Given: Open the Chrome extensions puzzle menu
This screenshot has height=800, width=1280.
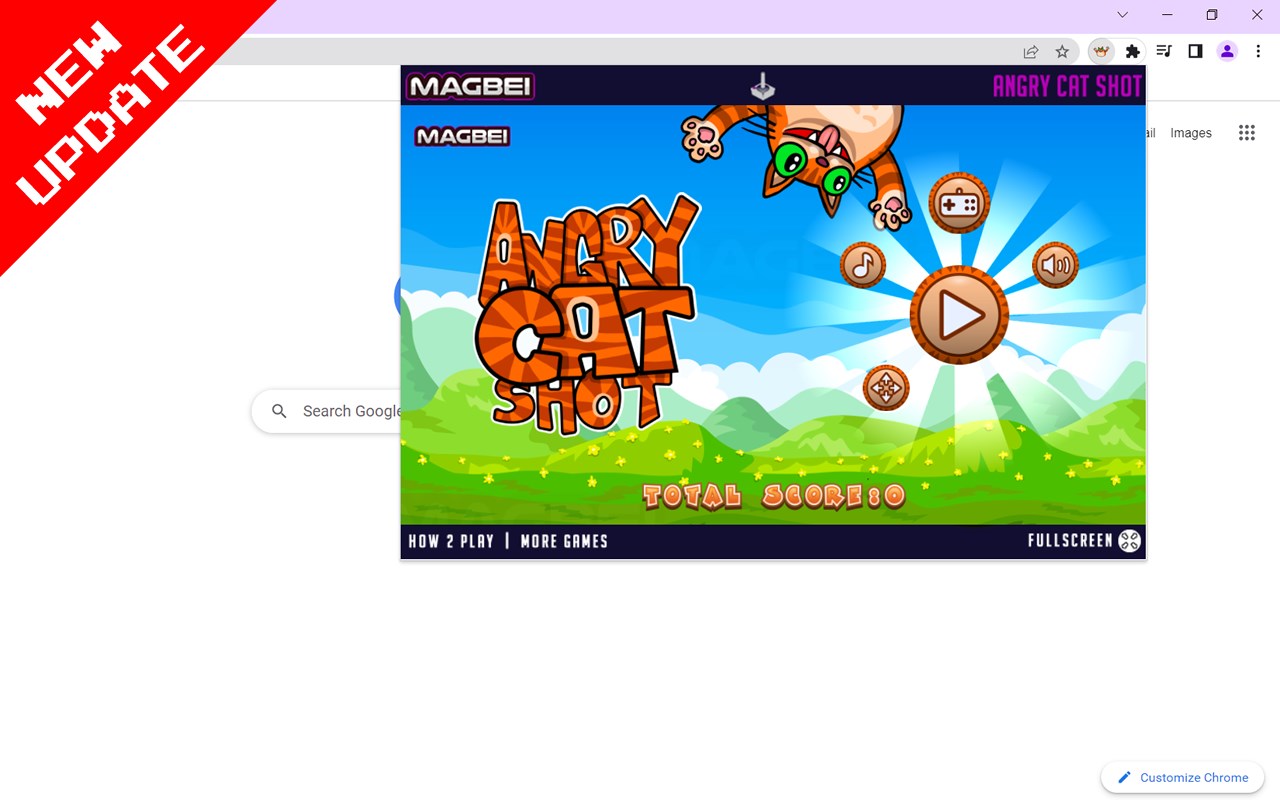Looking at the screenshot, I should point(1133,51).
